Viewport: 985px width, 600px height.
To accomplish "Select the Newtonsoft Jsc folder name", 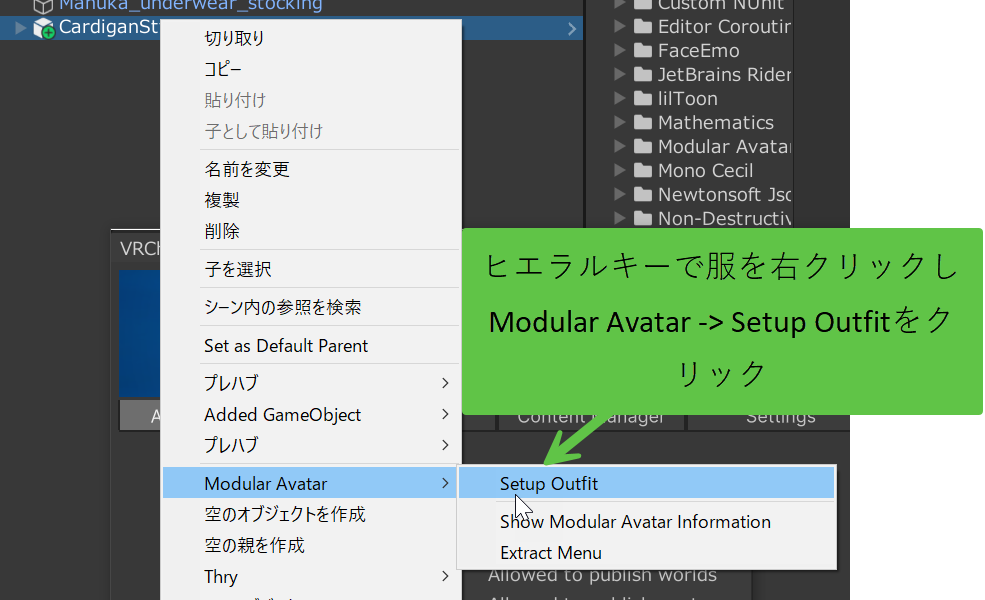I will point(724,194).
